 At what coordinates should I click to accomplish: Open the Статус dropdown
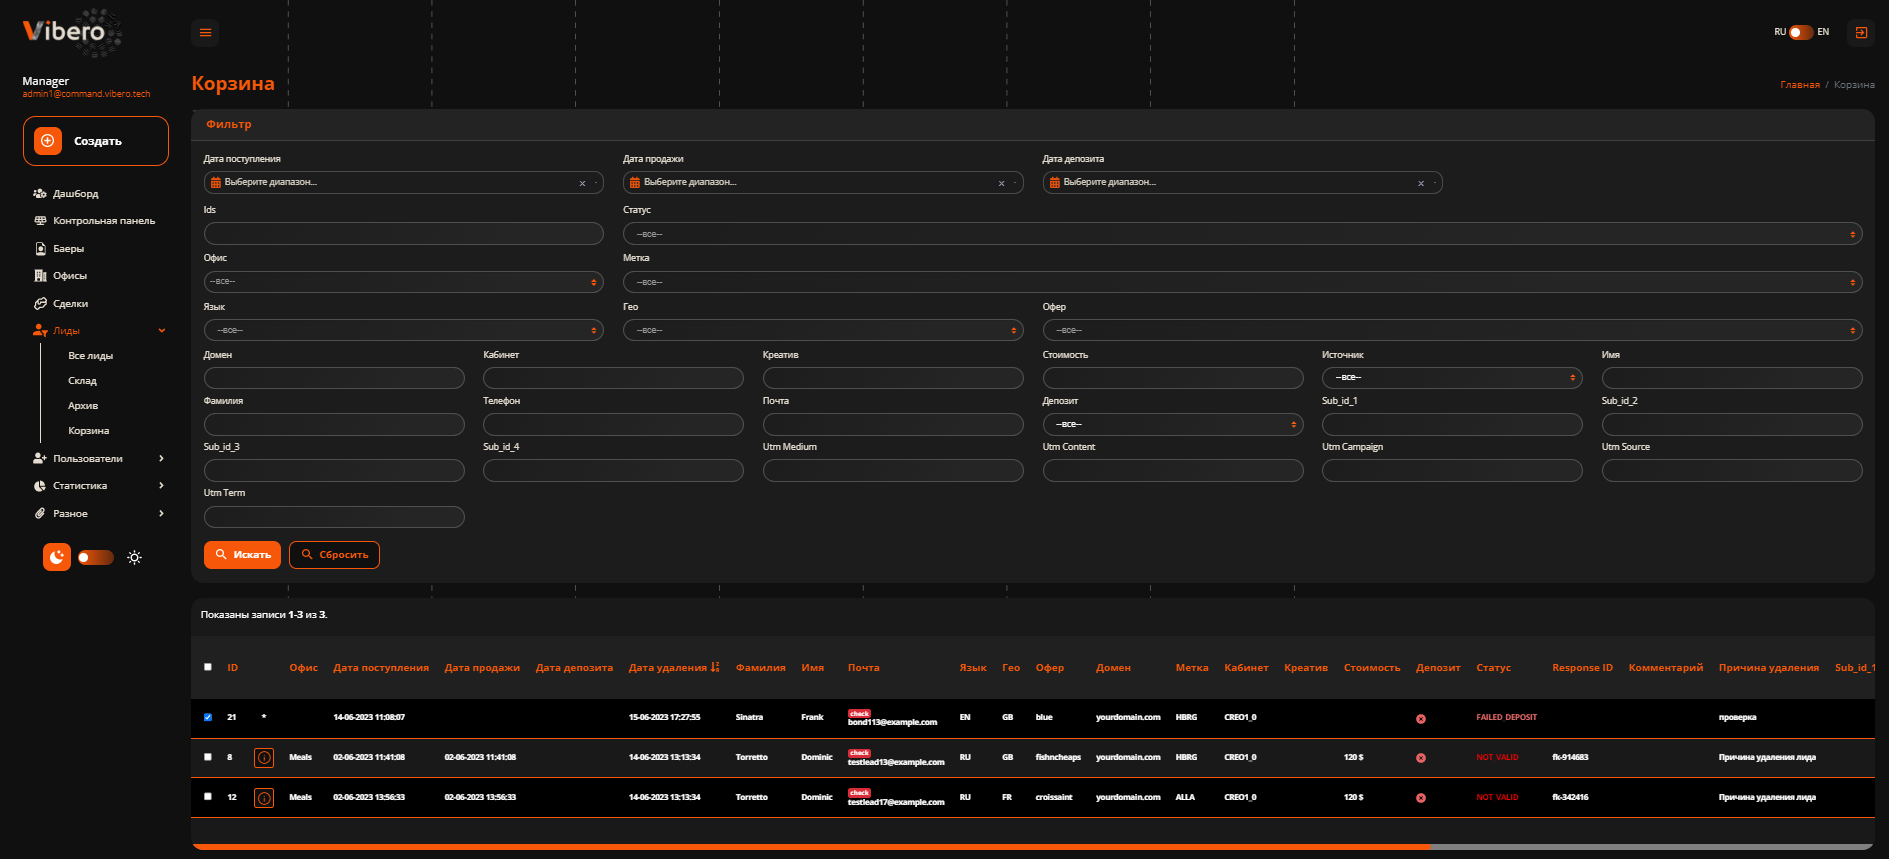tap(1242, 234)
